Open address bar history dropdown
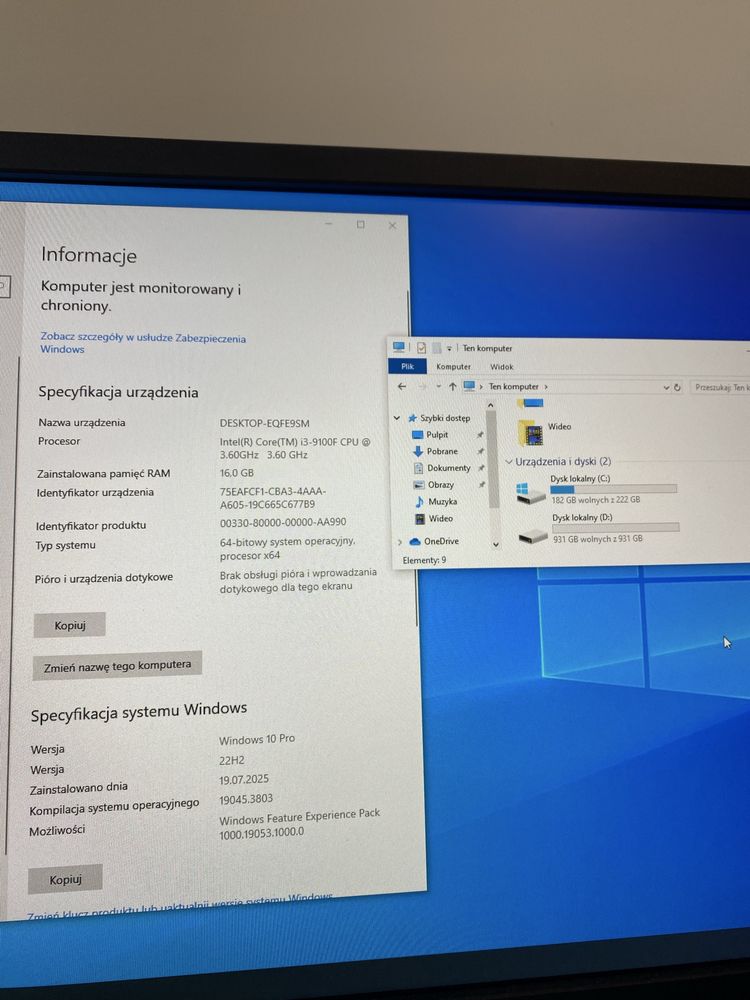The height and width of the screenshot is (1000, 750). coord(666,387)
